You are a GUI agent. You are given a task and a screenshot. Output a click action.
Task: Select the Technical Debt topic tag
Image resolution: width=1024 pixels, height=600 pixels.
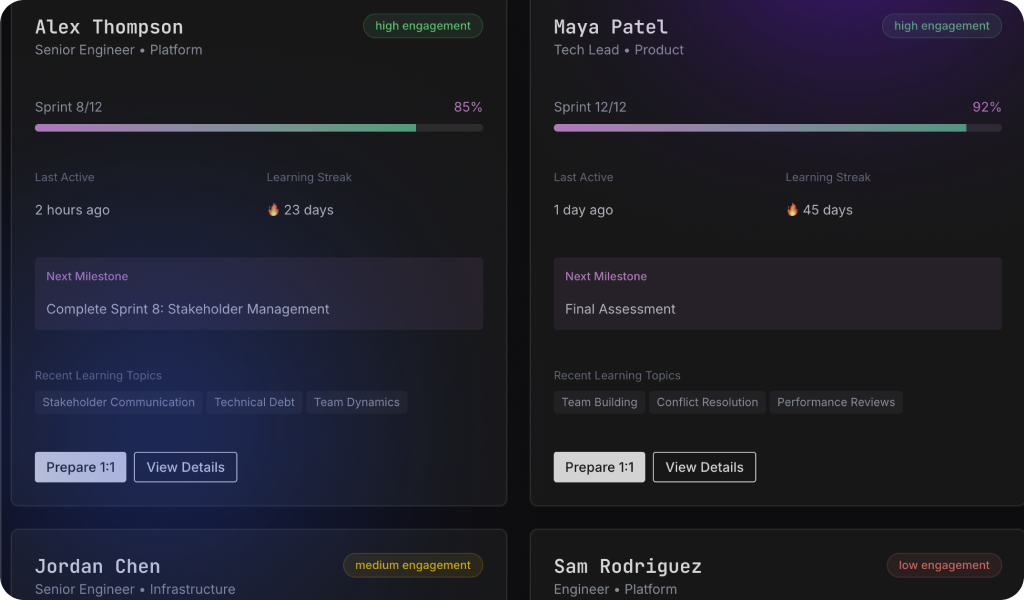(254, 402)
